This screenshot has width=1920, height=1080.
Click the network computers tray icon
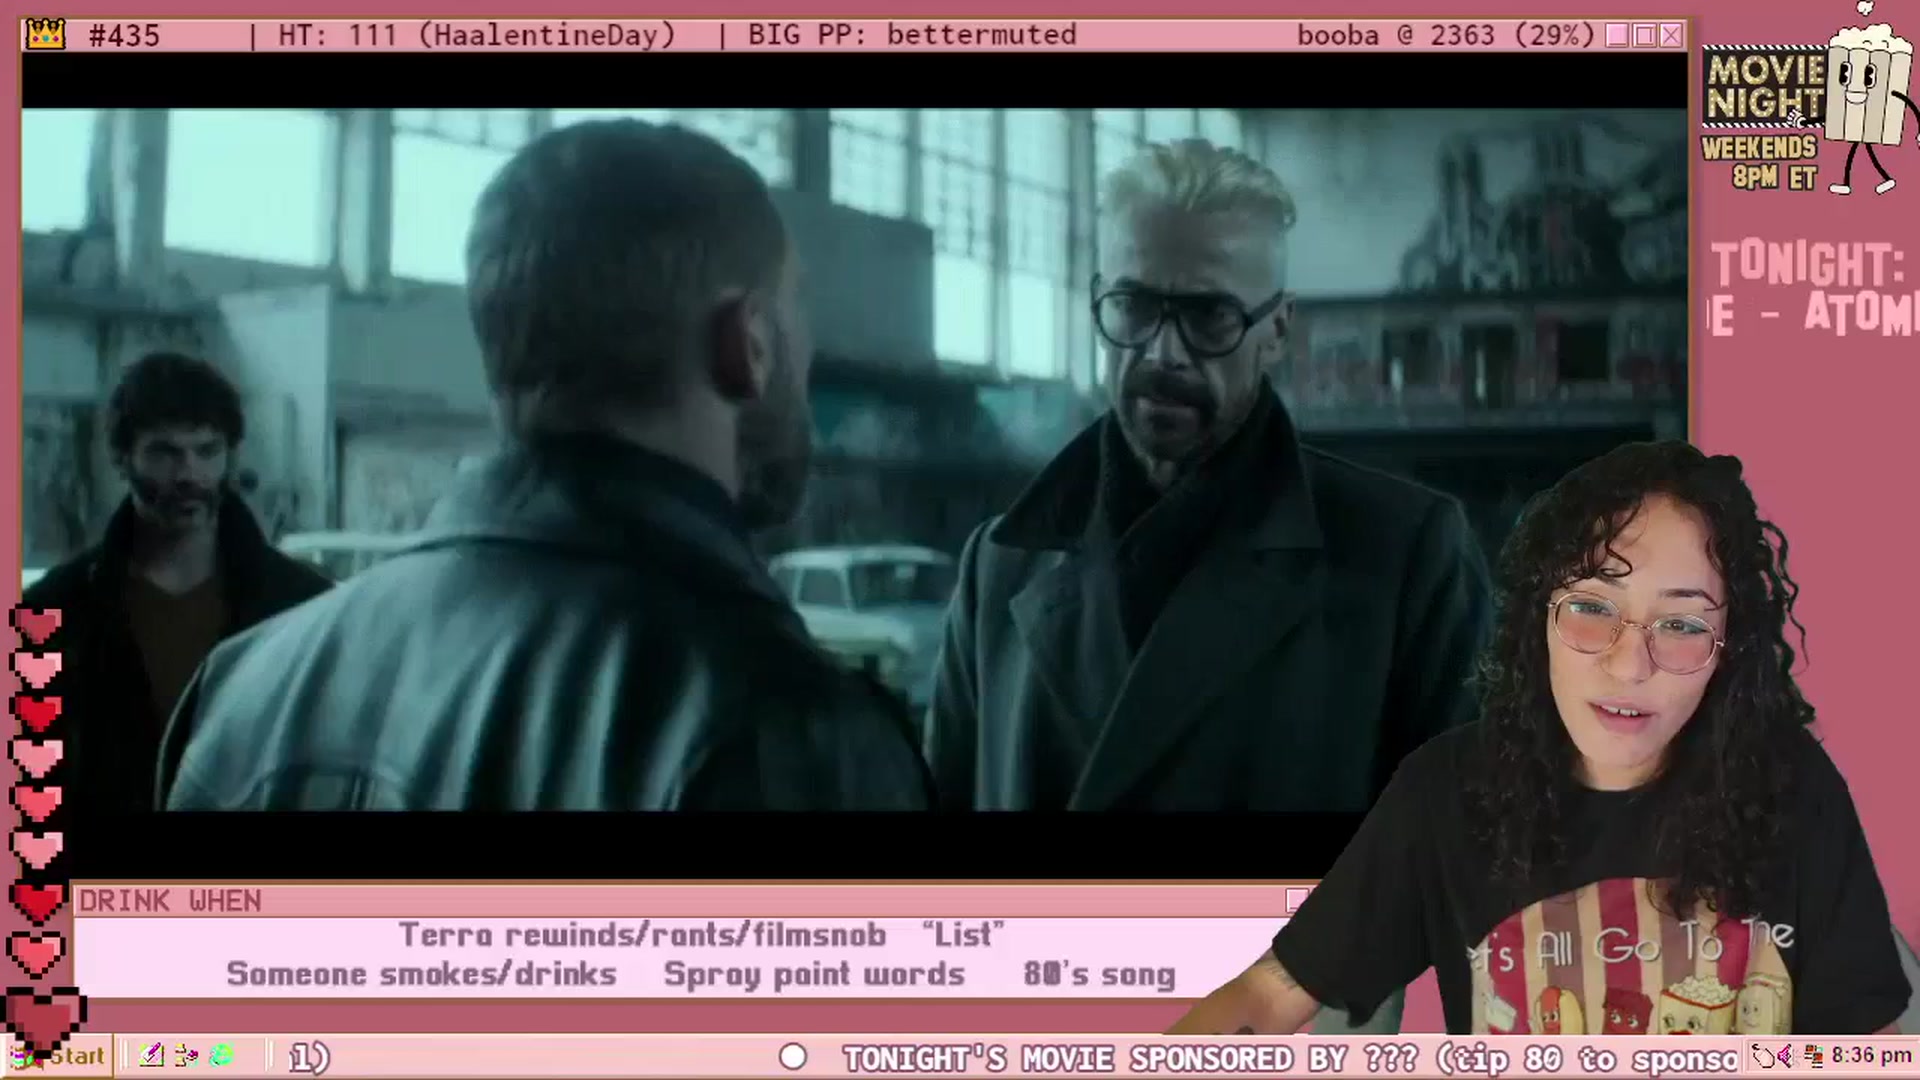point(1812,1056)
